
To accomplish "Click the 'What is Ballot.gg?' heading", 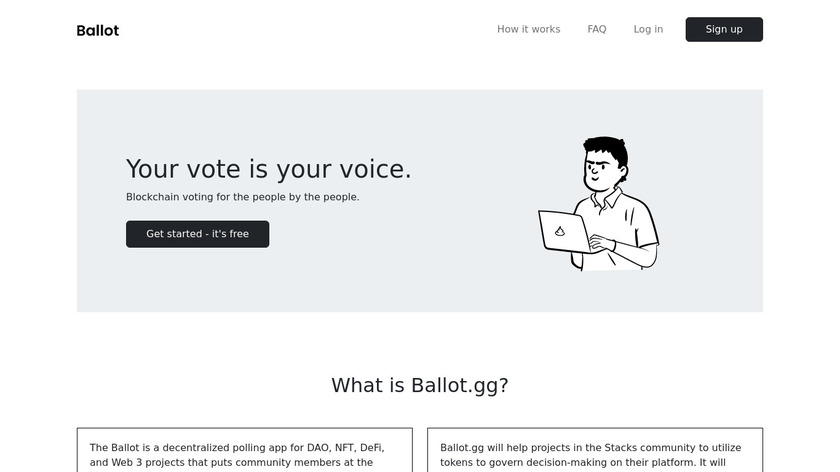I will click(x=420, y=385).
